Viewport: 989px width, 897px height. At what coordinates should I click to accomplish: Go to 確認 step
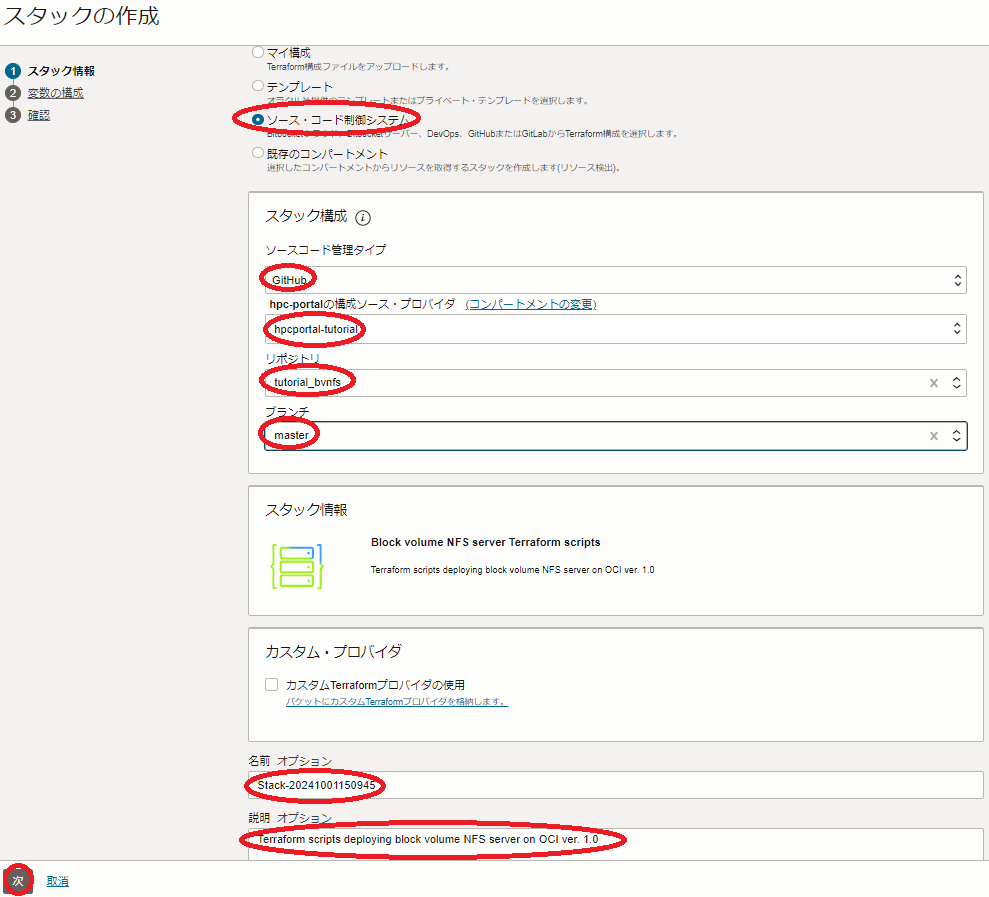point(39,115)
